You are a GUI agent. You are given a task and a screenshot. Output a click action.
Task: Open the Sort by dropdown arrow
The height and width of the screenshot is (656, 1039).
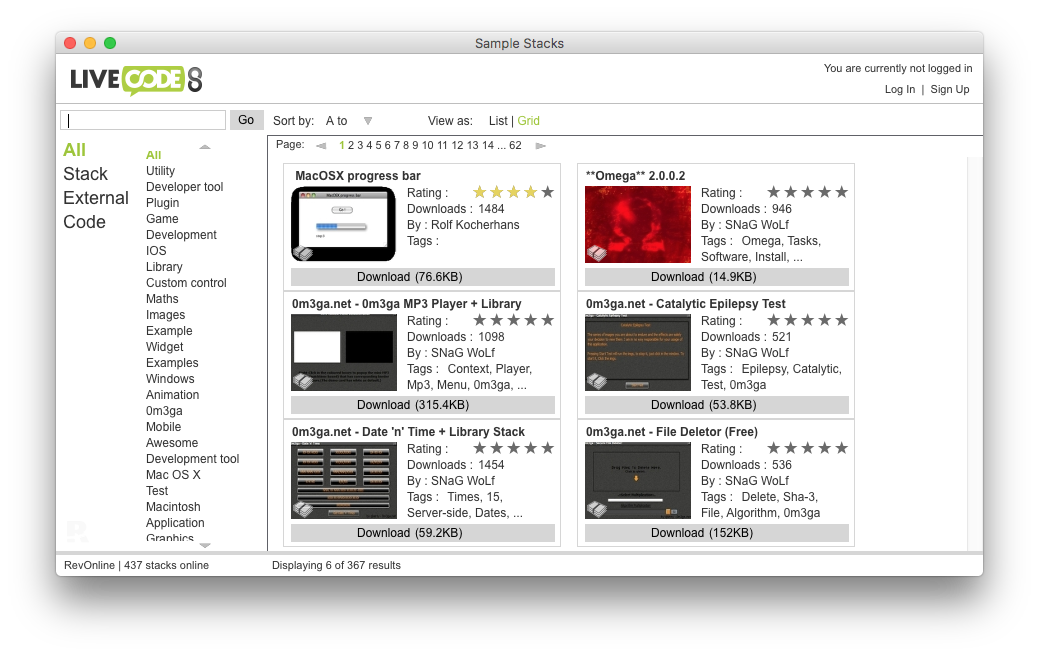368,121
